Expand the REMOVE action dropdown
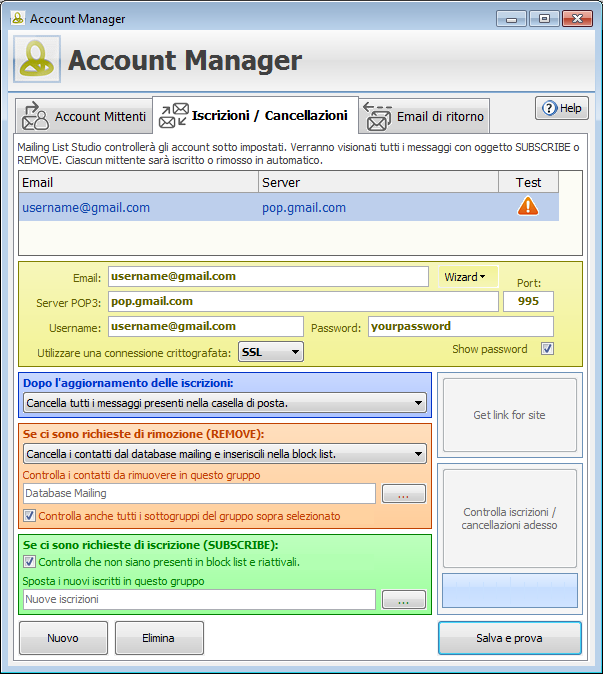This screenshot has height=674, width=603. pos(224,454)
